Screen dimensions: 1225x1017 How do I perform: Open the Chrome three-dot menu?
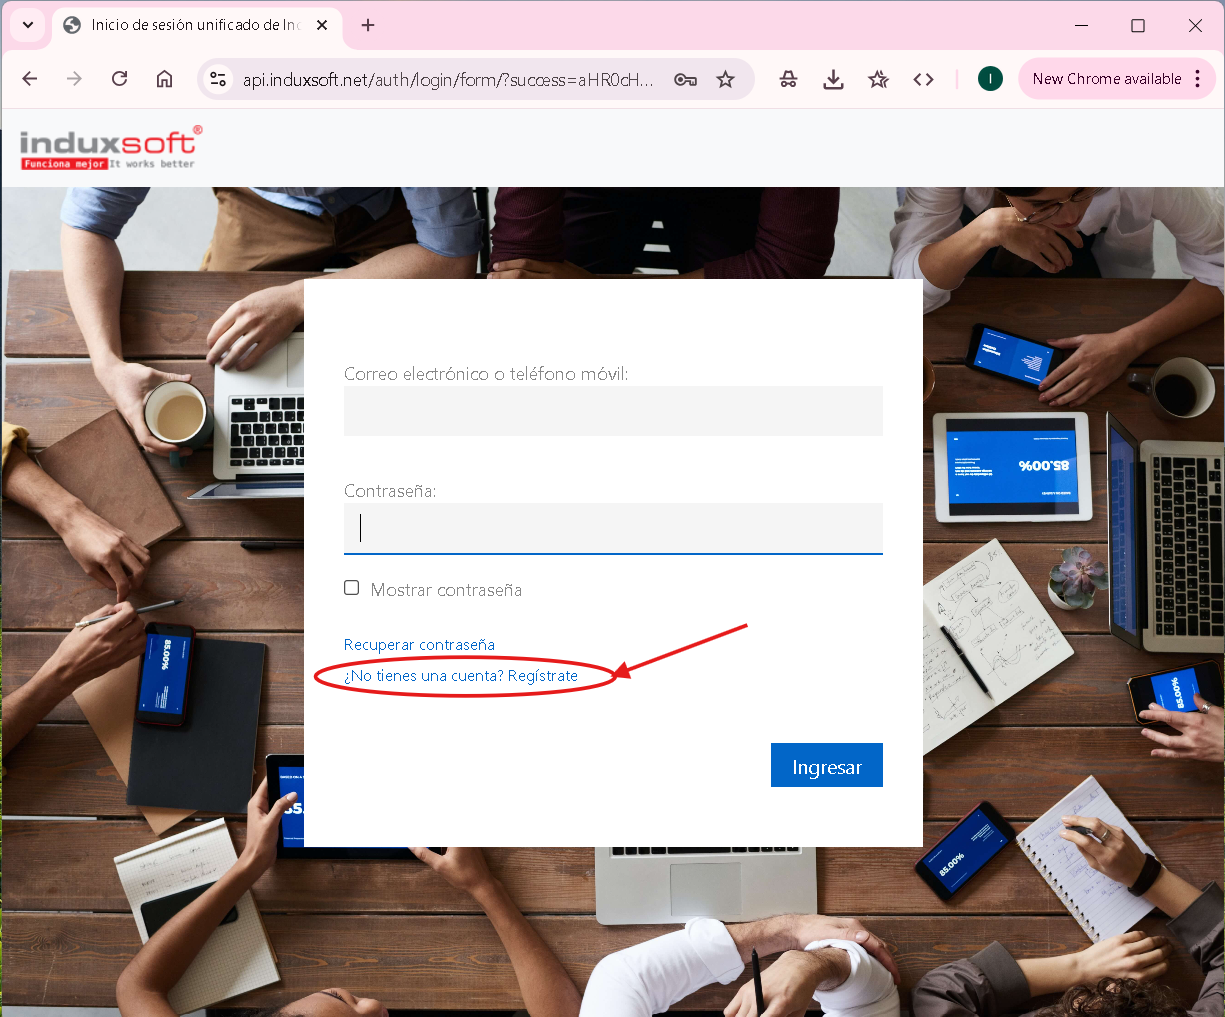coord(1198,79)
